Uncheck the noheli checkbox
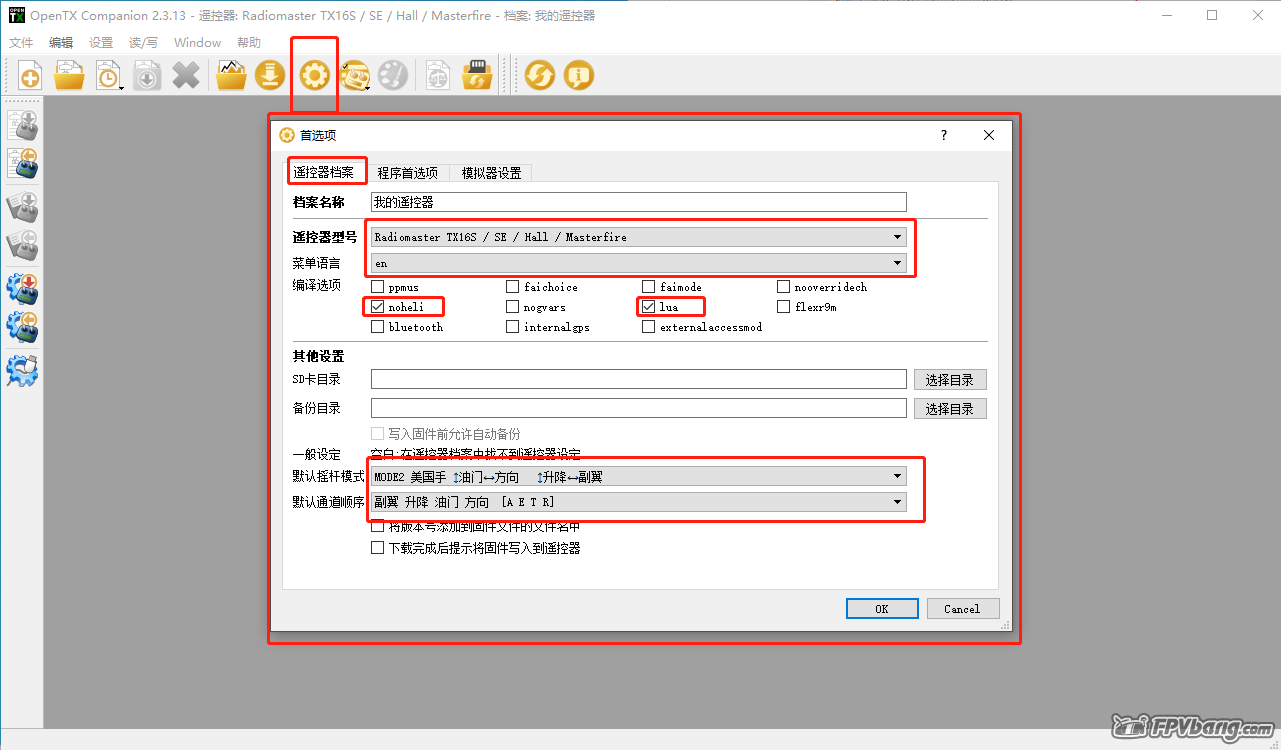Viewport: 1281px width, 750px height. [378, 307]
